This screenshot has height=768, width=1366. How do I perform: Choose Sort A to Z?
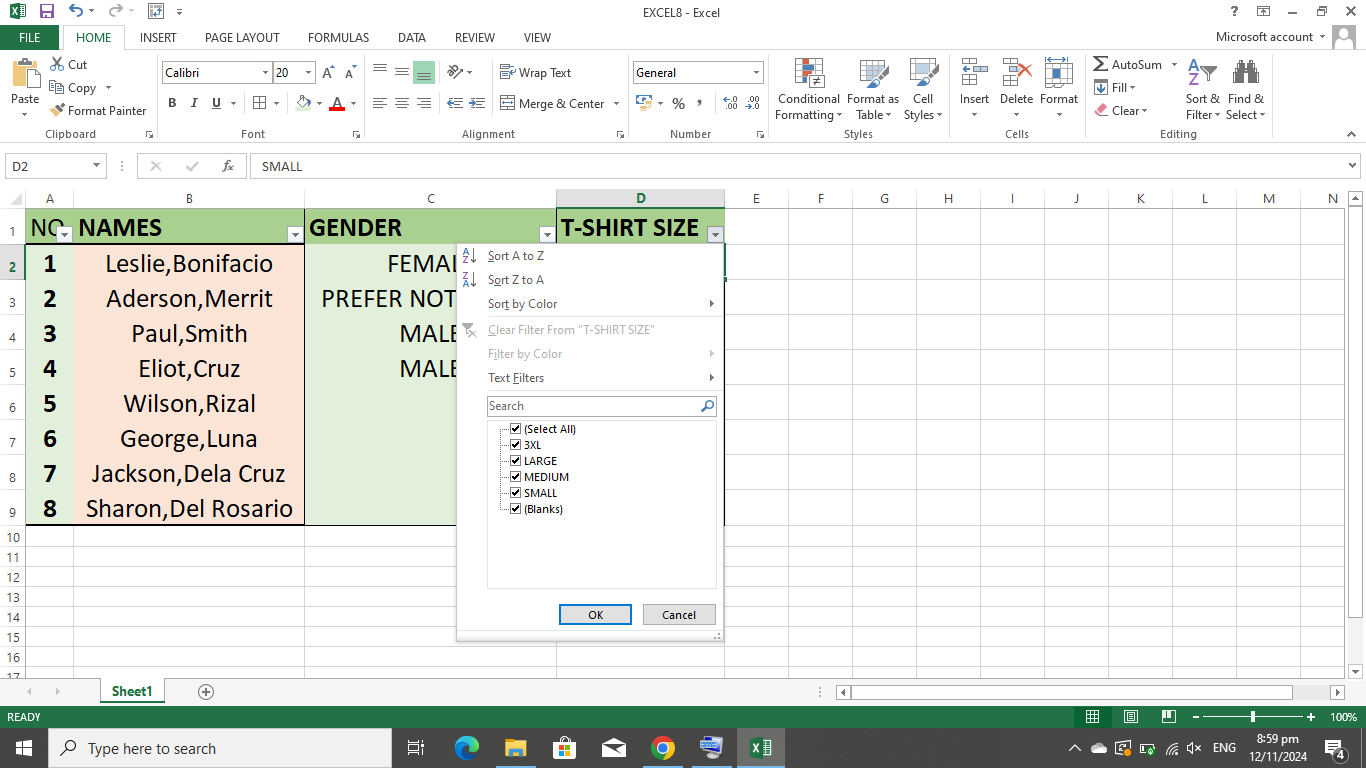[x=515, y=256]
